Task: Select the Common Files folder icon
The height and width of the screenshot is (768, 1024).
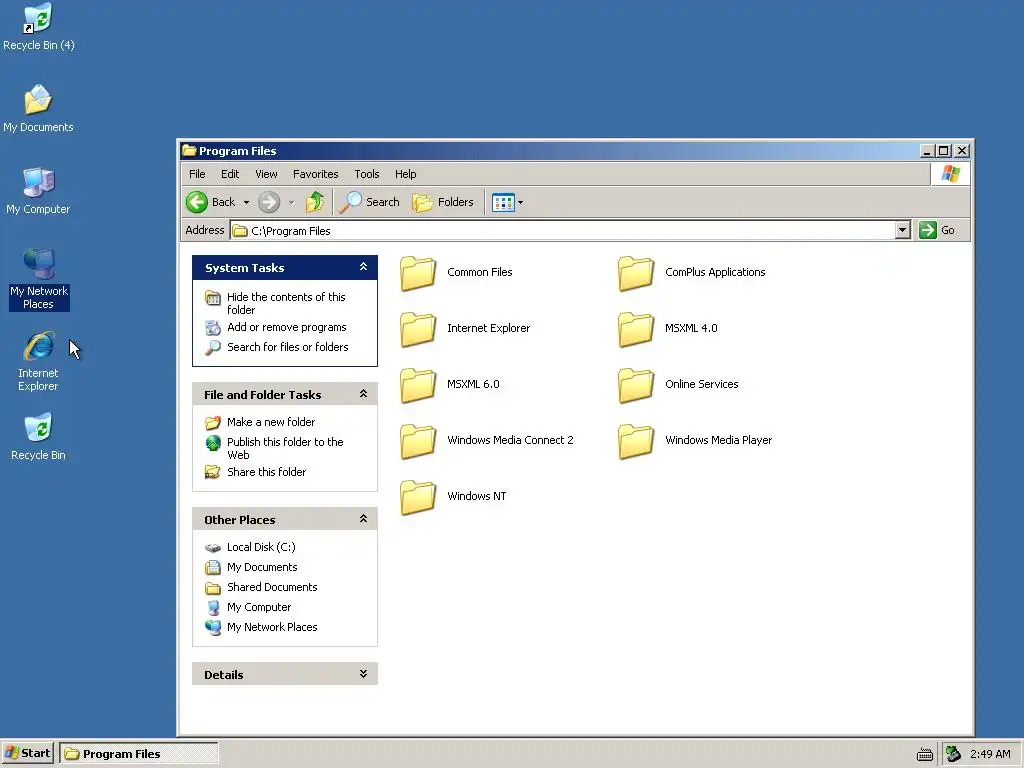Action: [x=418, y=273]
